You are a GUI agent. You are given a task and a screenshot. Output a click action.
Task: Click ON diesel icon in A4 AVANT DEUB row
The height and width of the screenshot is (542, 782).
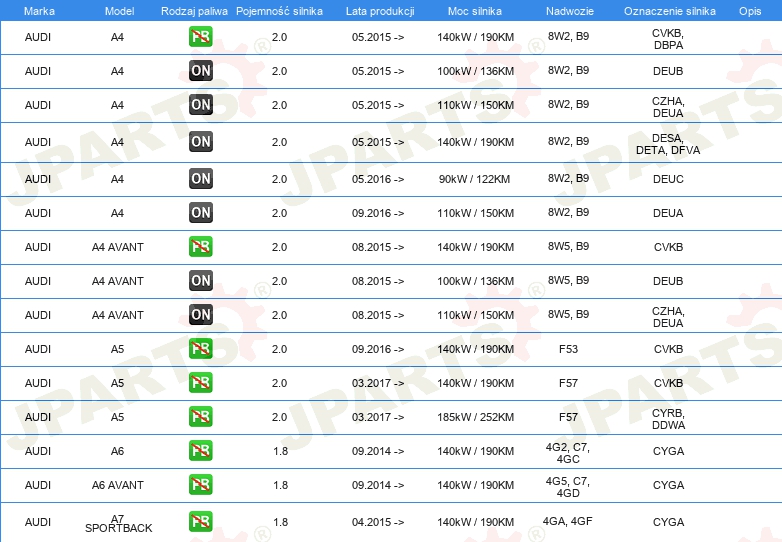click(200, 280)
